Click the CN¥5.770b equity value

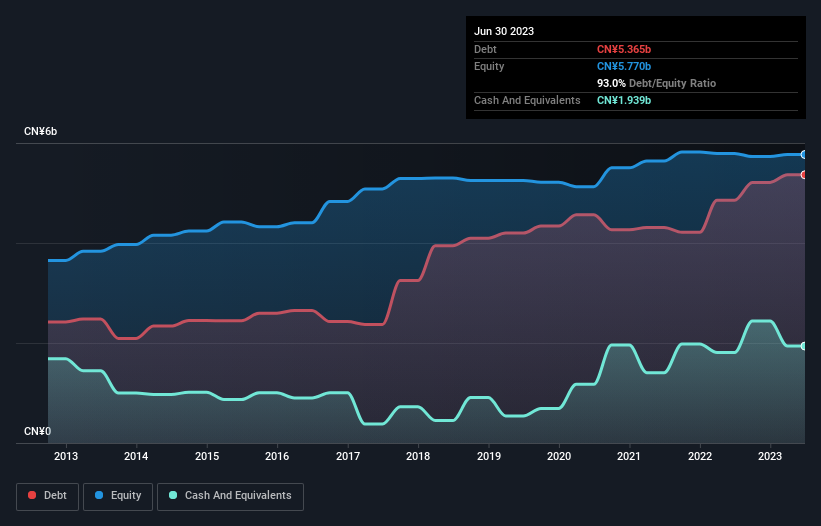tap(624, 66)
